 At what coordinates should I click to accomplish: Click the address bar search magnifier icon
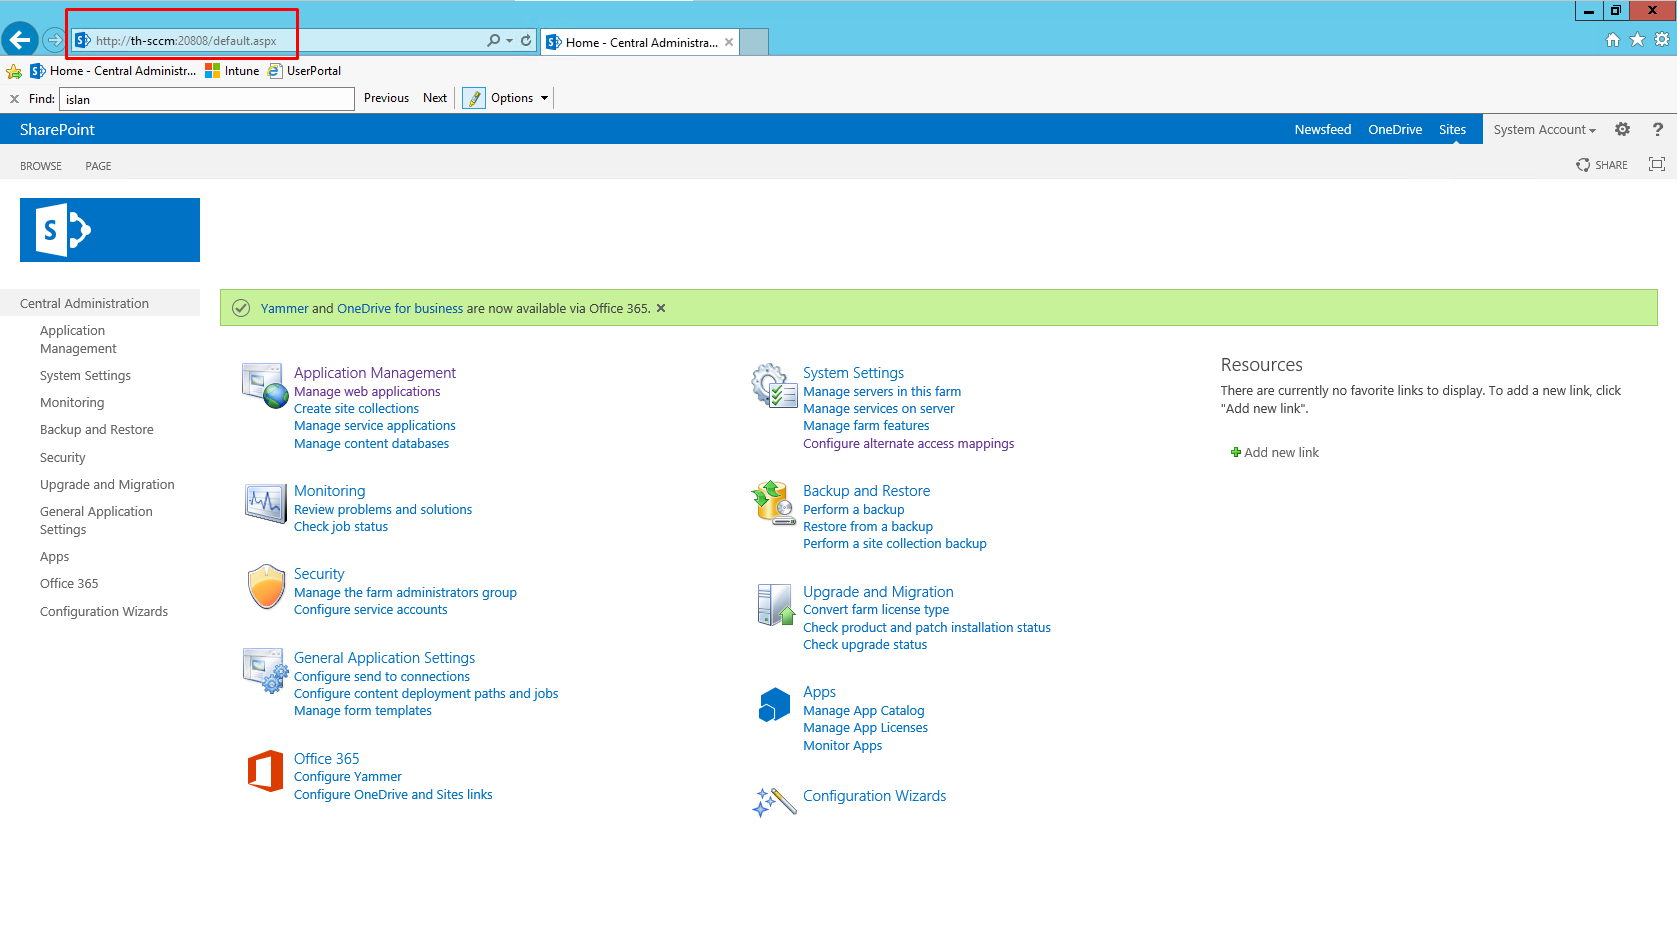coord(493,41)
